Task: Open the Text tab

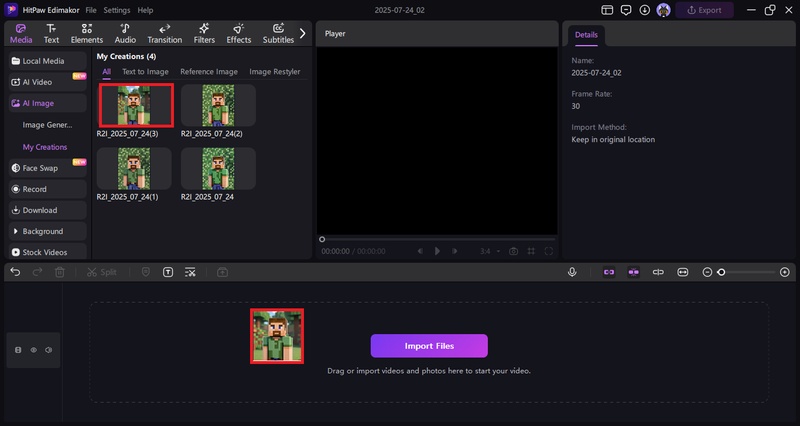Action: [51, 34]
